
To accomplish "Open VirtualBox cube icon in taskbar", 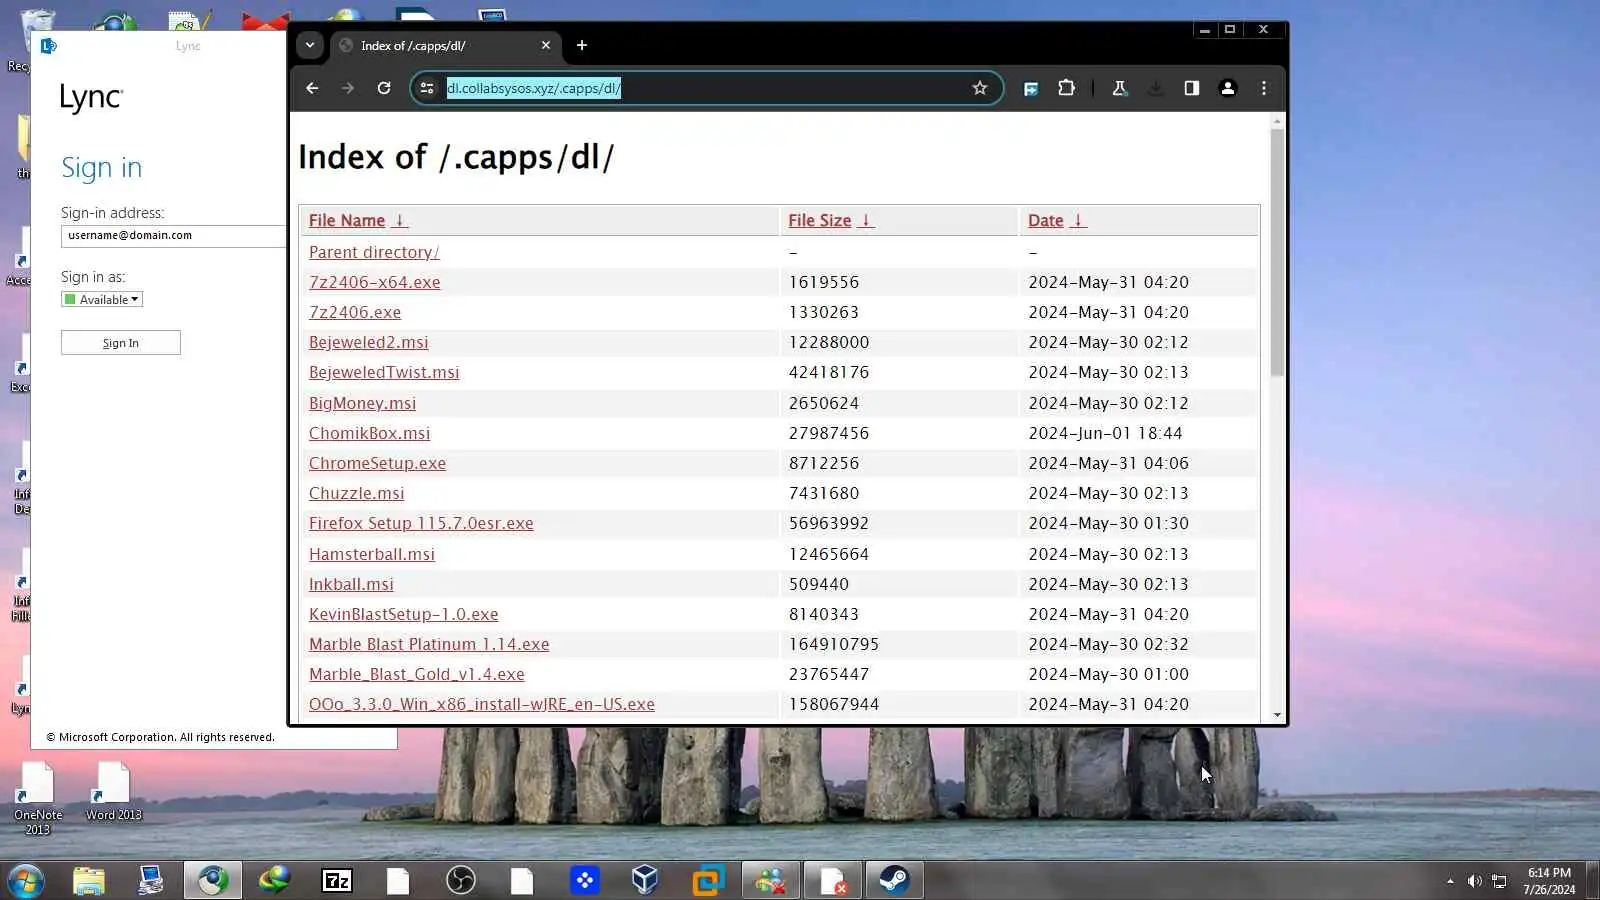I will click(645, 881).
